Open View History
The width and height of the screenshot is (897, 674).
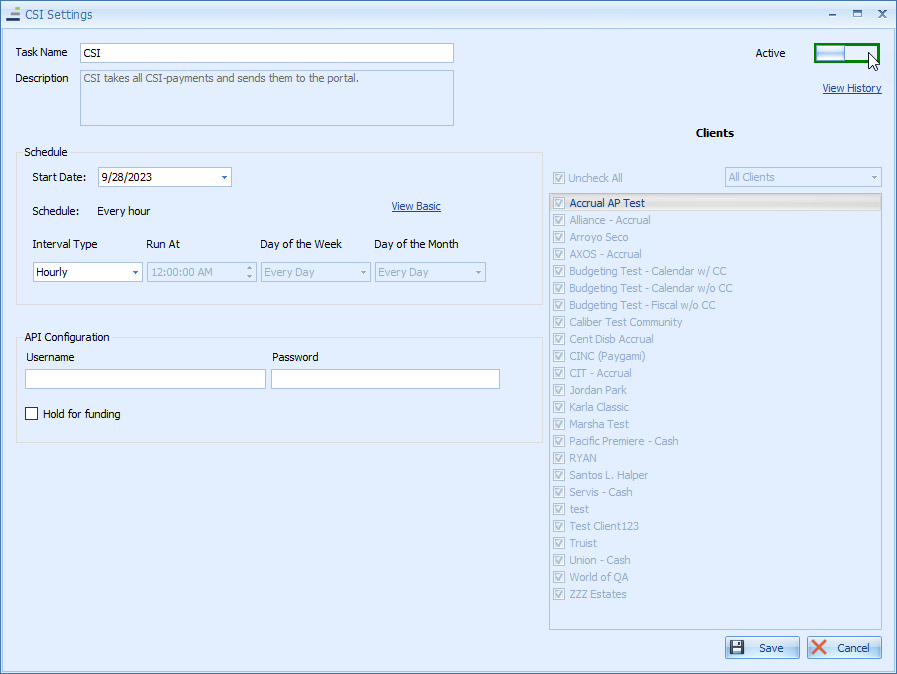tap(851, 88)
